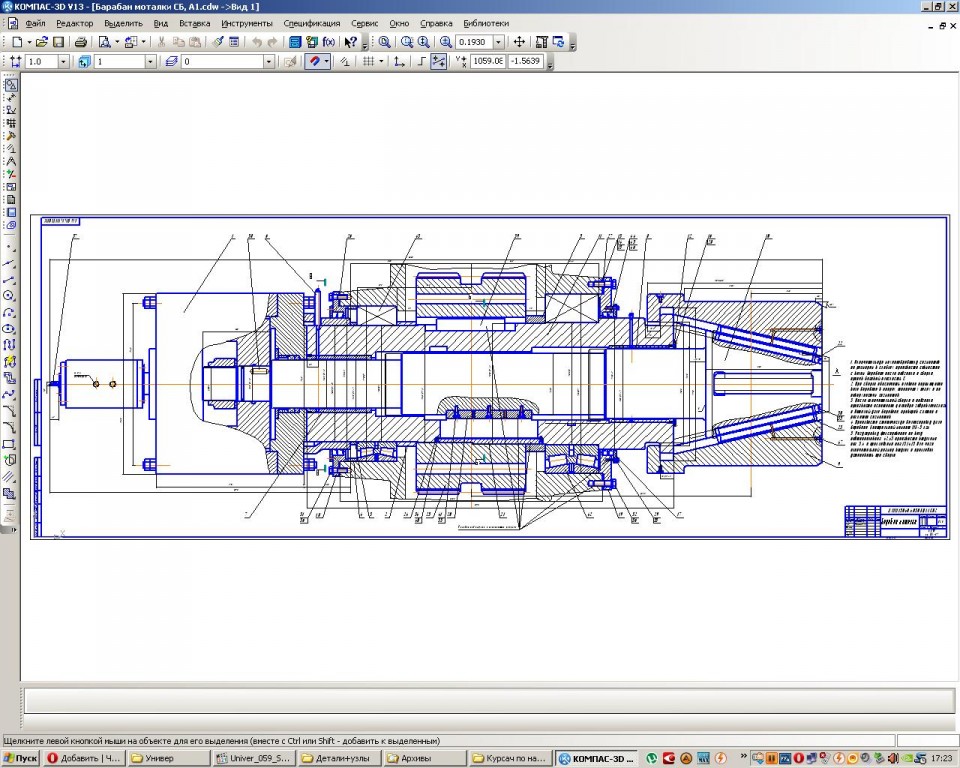Click the X coordinate field -1.5639
Image resolution: width=960 pixels, height=768 pixels.
525,61
